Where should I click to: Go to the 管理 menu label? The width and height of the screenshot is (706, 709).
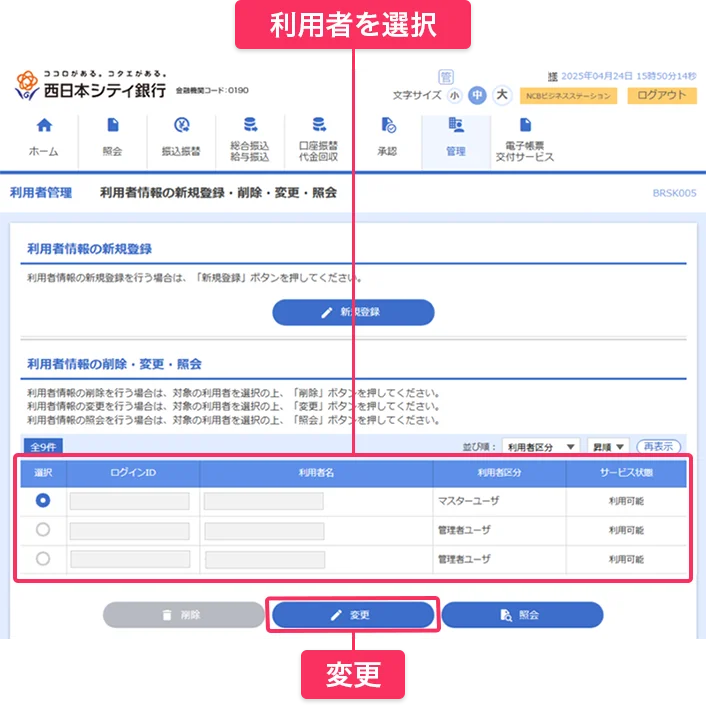tap(456, 151)
